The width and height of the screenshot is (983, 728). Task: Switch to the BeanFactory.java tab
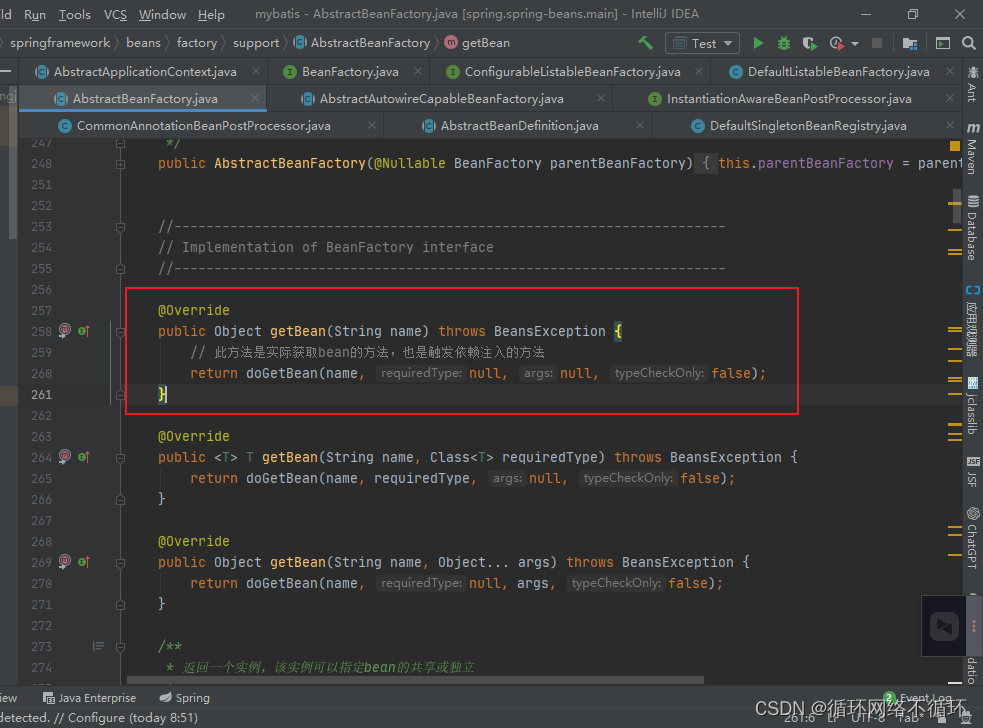click(350, 71)
